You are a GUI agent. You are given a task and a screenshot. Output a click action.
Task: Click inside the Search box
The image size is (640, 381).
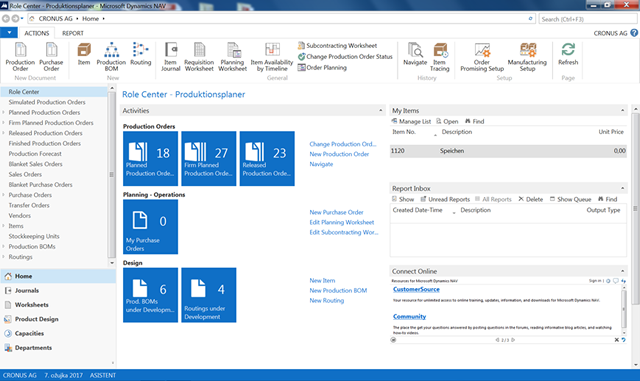[x=588, y=19]
